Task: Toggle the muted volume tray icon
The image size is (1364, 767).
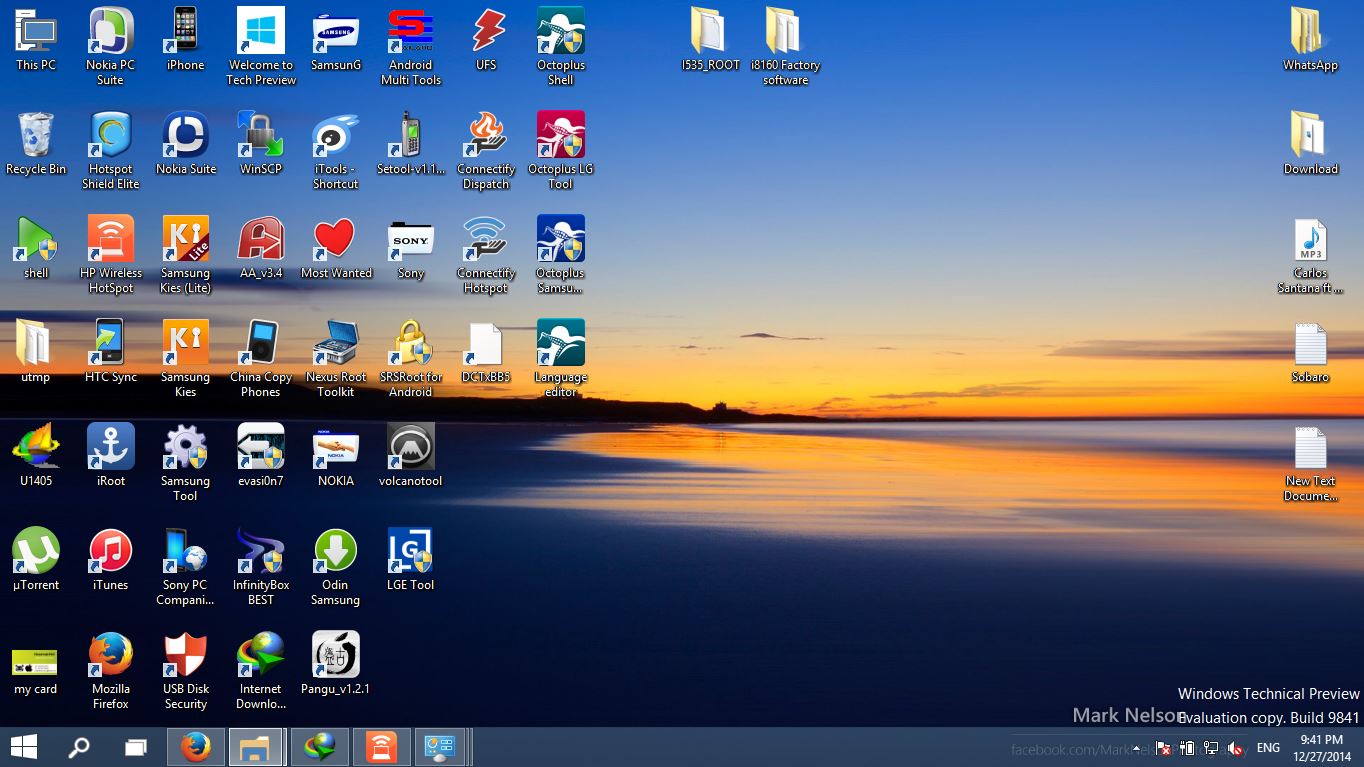Action: 1236,748
